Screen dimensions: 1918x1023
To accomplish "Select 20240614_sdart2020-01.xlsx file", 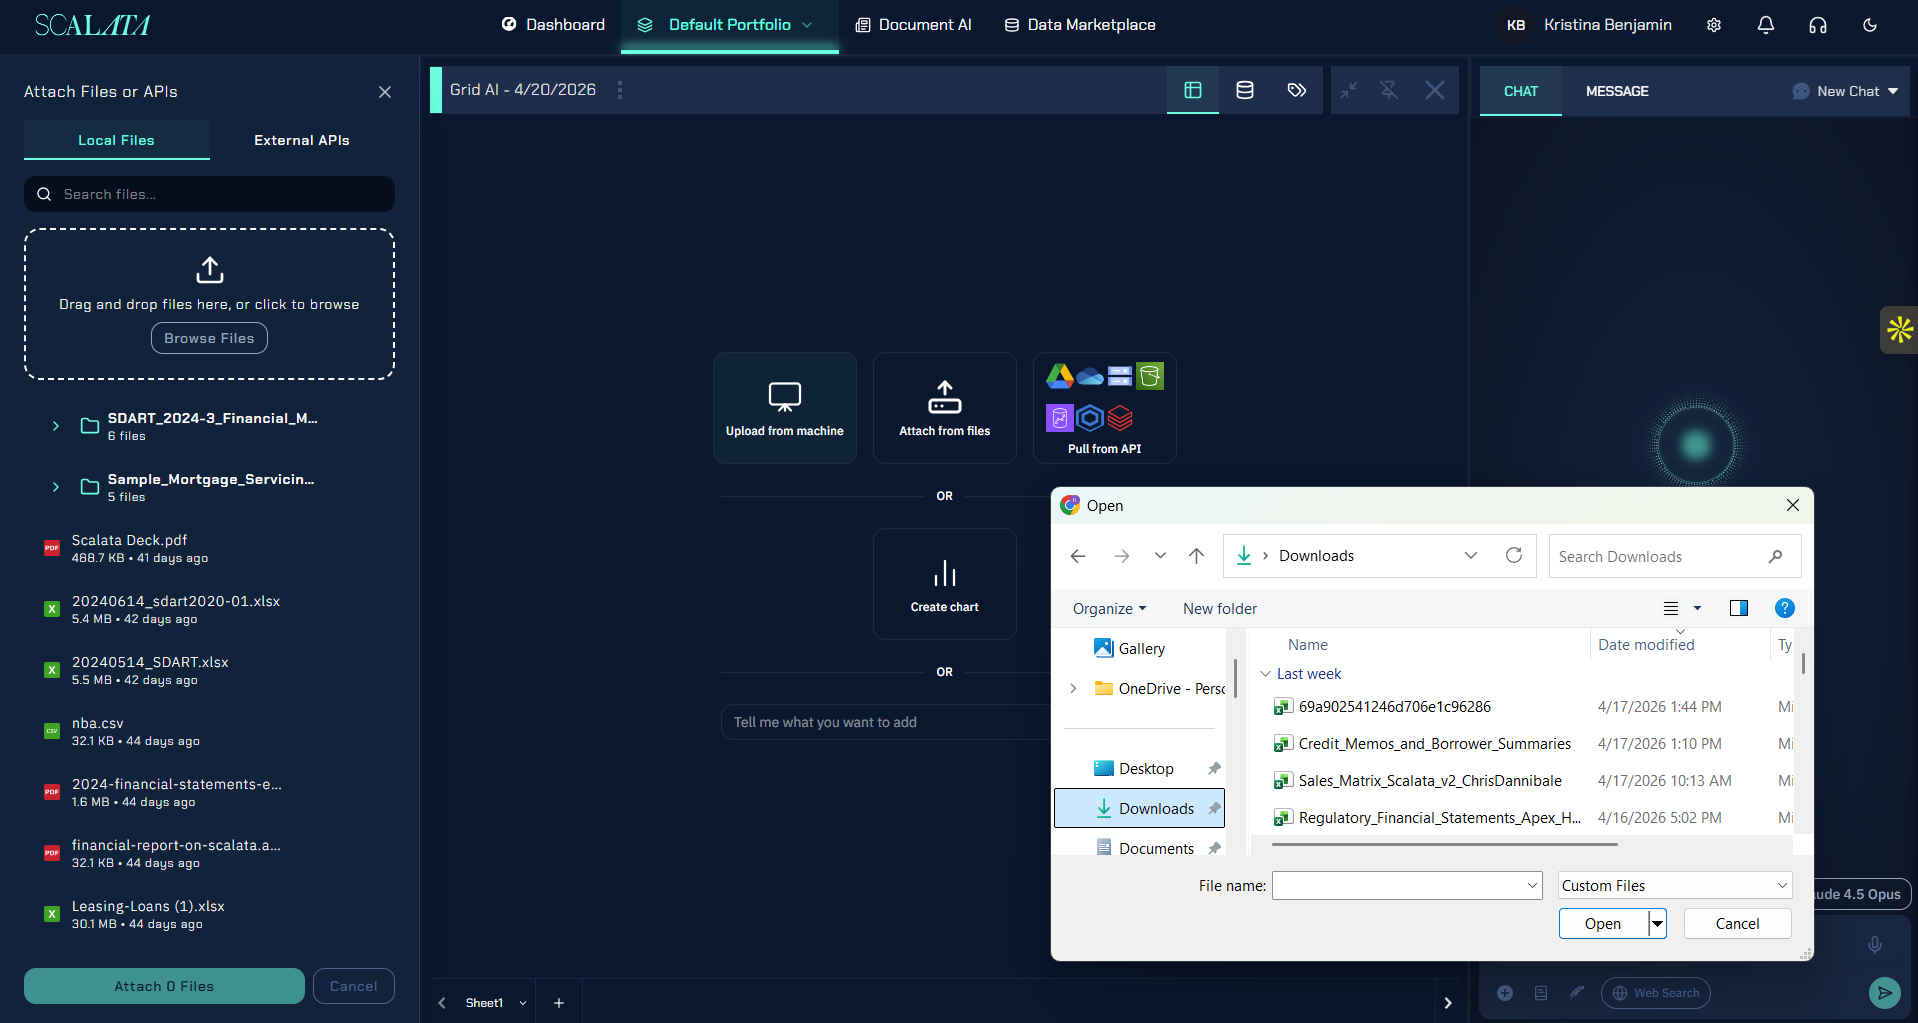I will coord(209,609).
